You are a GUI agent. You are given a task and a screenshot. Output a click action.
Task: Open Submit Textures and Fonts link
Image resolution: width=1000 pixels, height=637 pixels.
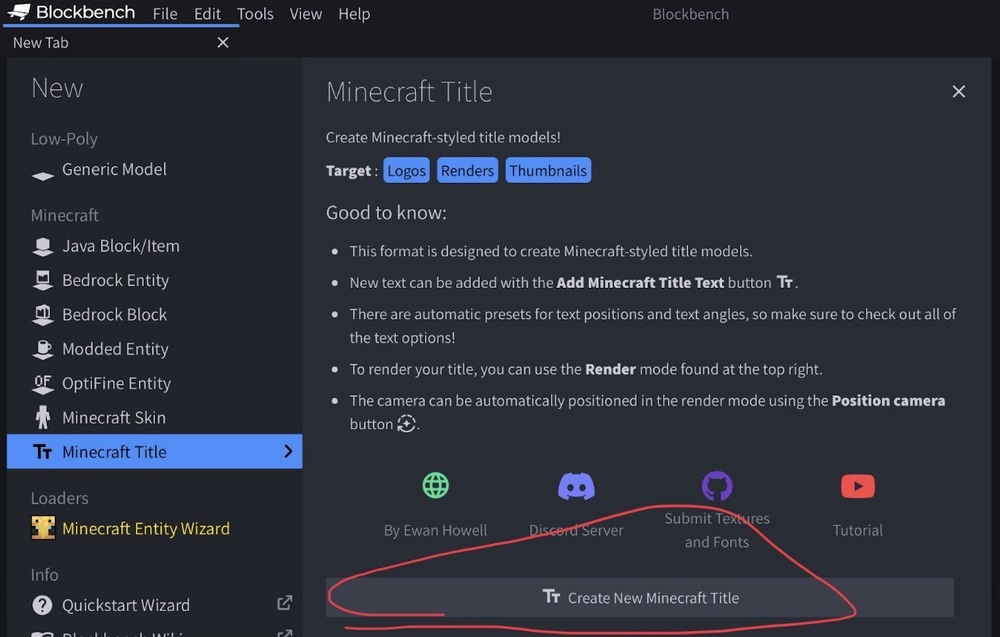(717, 531)
